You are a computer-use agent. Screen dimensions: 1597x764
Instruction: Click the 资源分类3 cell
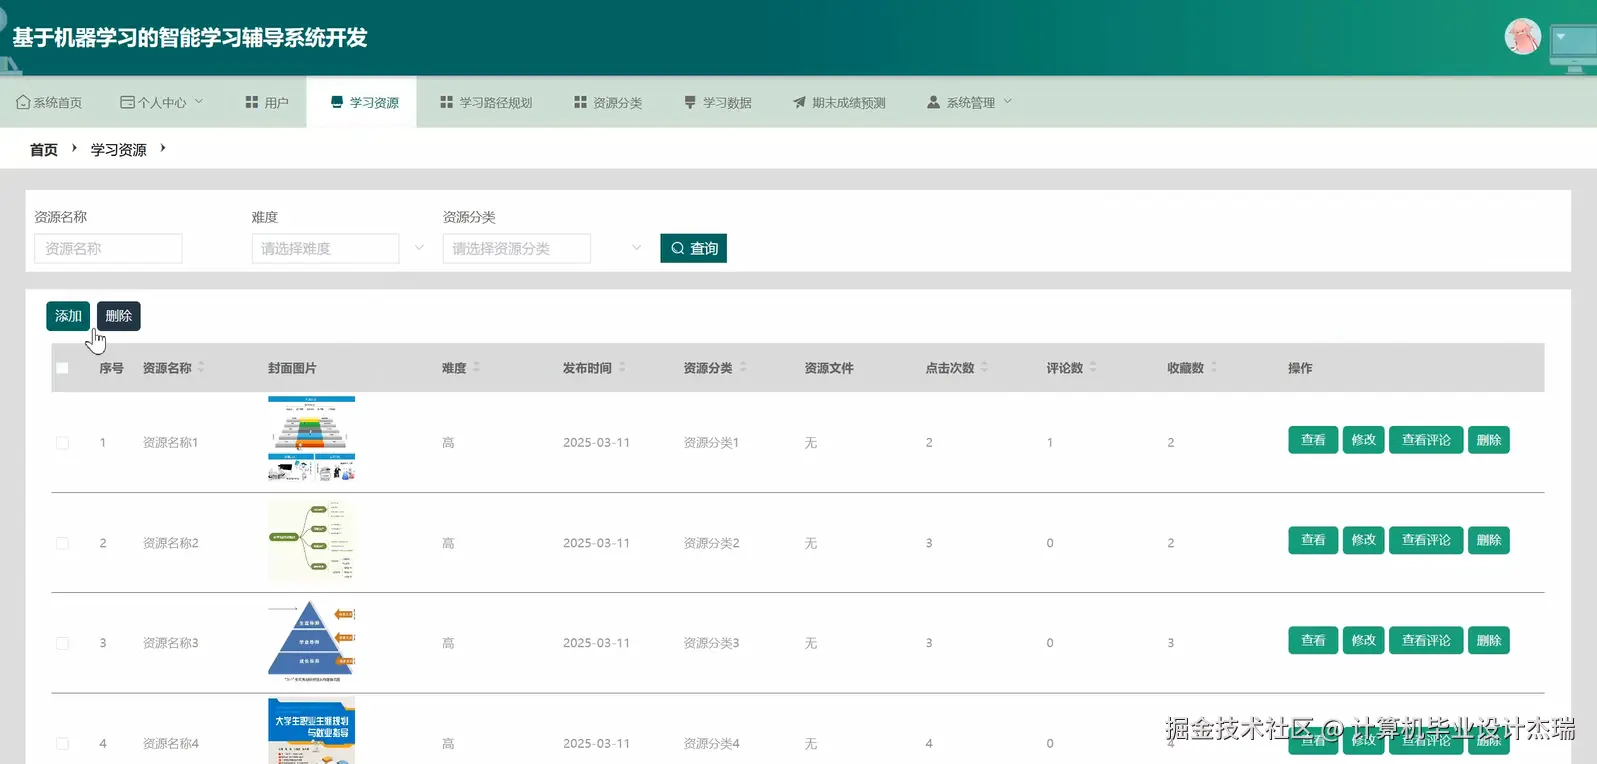(x=711, y=643)
